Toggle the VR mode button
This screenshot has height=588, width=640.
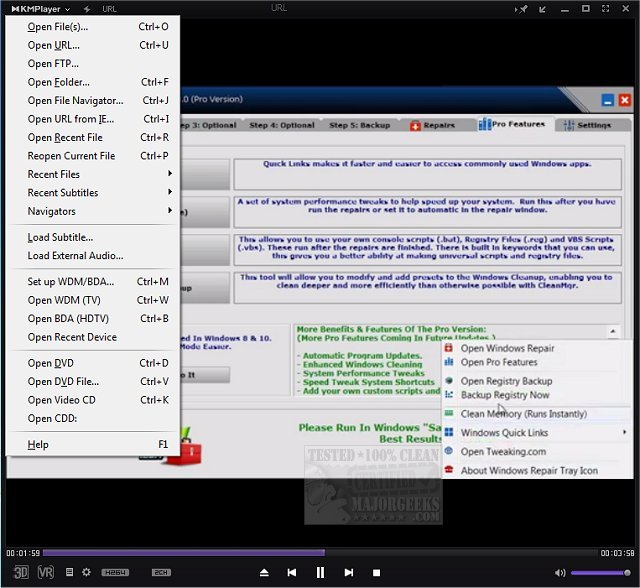tap(45, 572)
